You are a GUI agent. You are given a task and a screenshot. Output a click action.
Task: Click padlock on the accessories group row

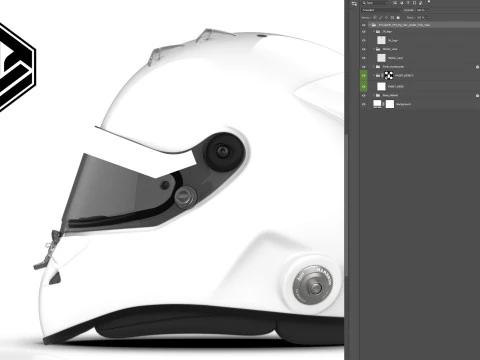click(477, 67)
